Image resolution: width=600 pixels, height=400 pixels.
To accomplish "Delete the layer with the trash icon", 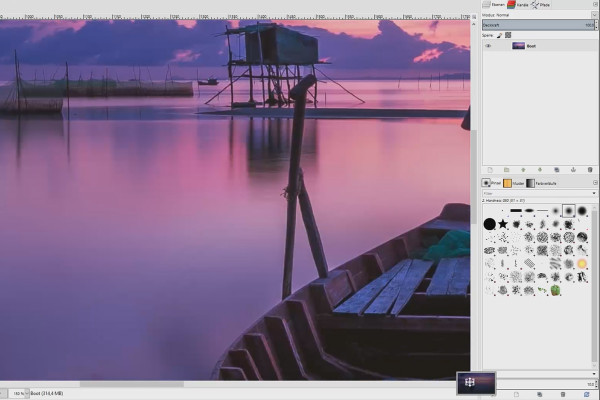I will point(590,170).
